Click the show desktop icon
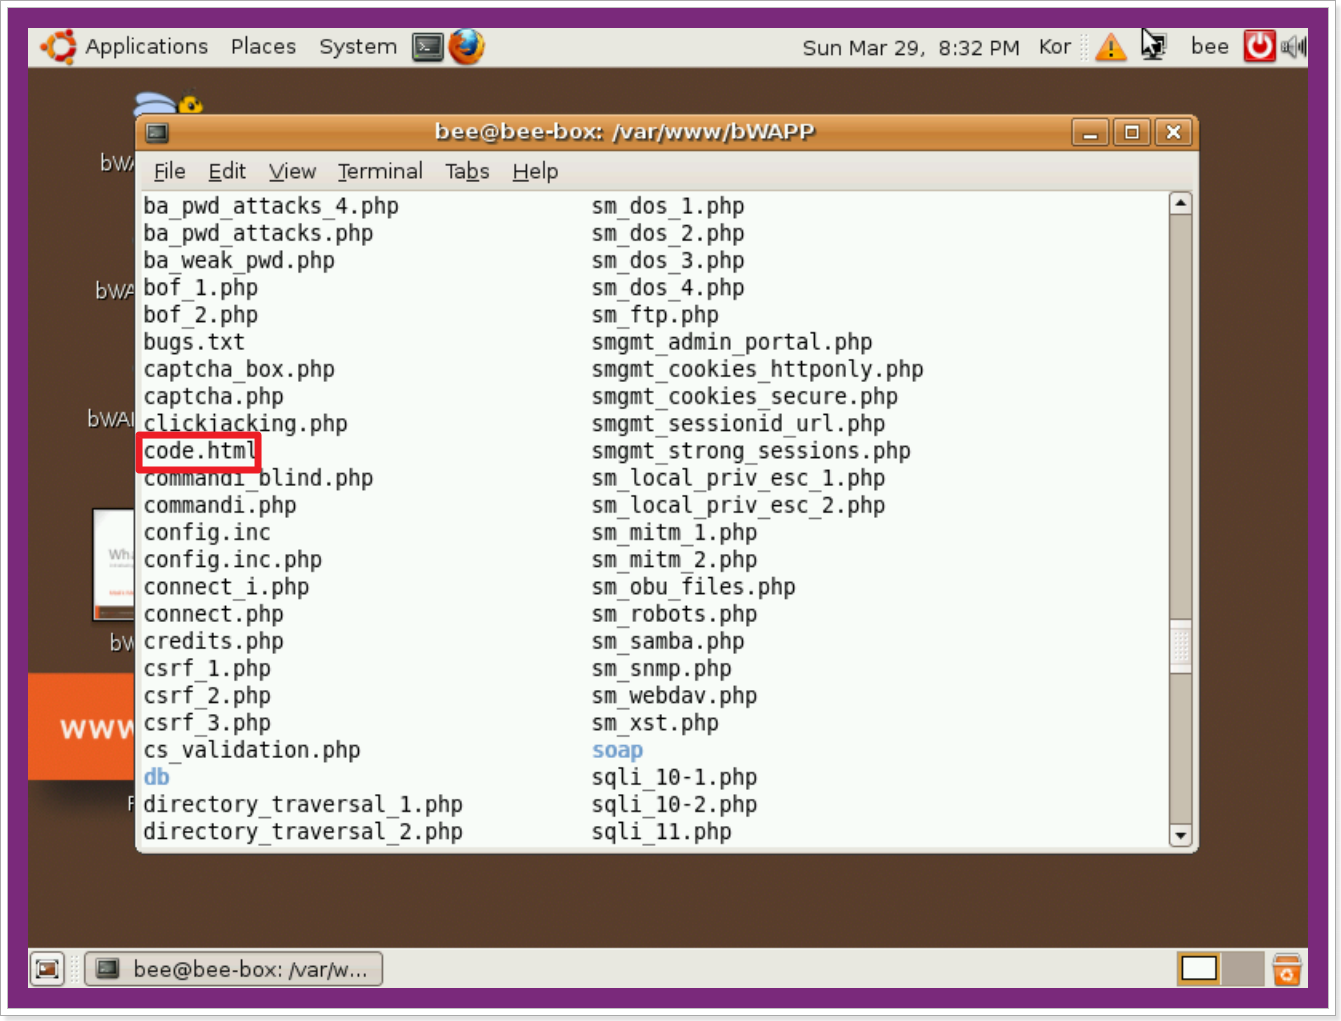Image resolution: width=1341 pixels, height=1021 pixels. (x=47, y=968)
